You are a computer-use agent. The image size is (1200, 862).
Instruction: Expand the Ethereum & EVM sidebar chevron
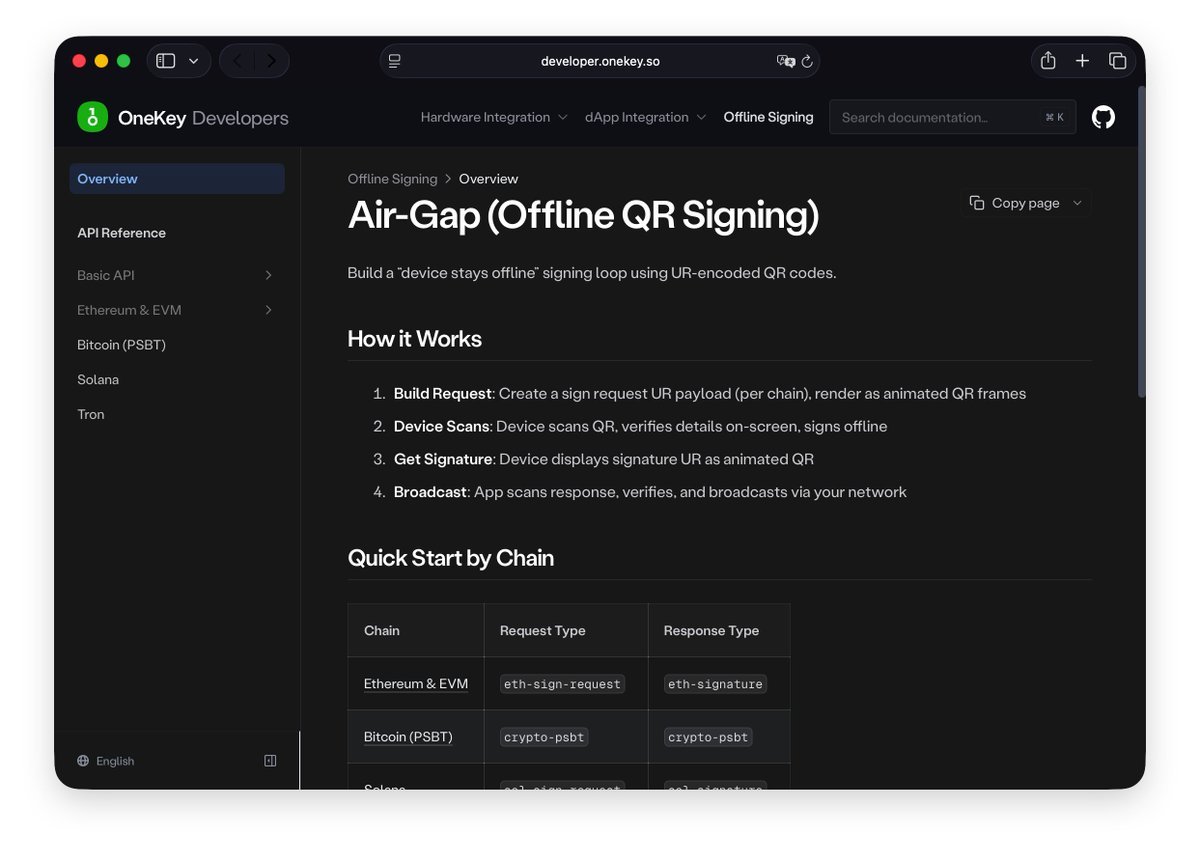click(x=268, y=310)
